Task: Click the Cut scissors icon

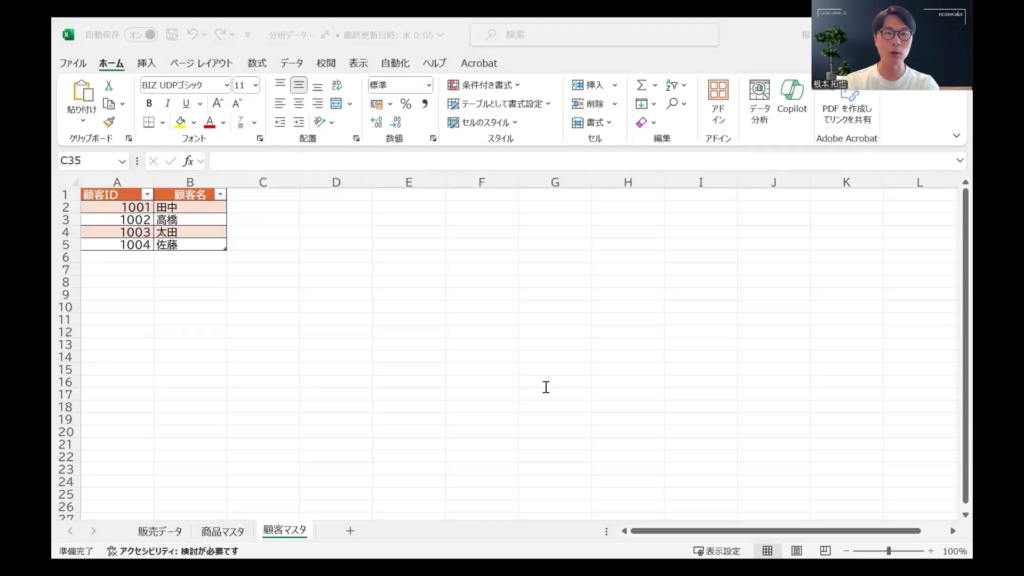Action: [109, 86]
